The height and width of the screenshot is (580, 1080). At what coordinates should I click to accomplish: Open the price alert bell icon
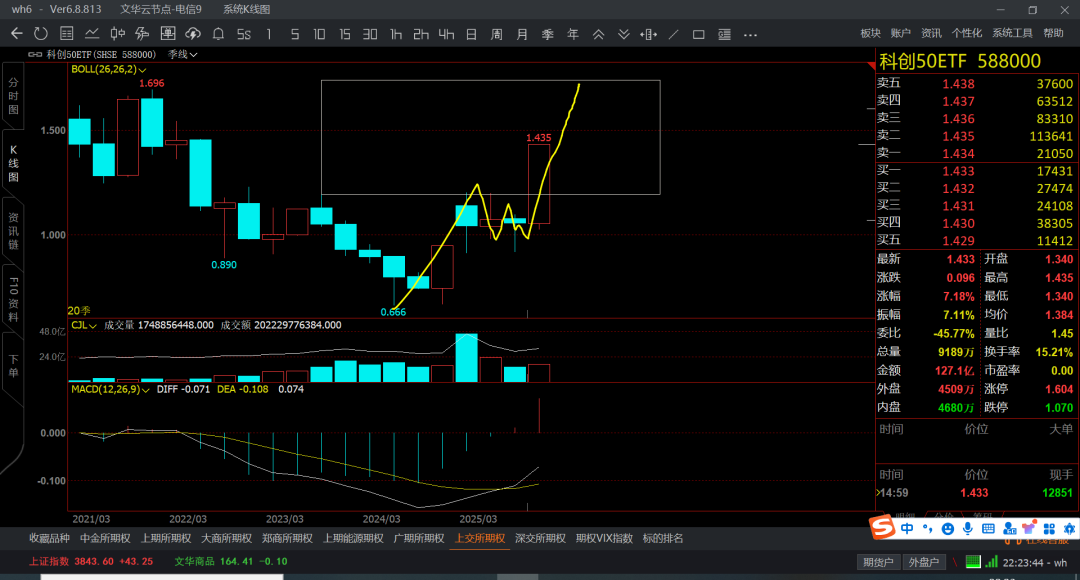pos(218,34)
